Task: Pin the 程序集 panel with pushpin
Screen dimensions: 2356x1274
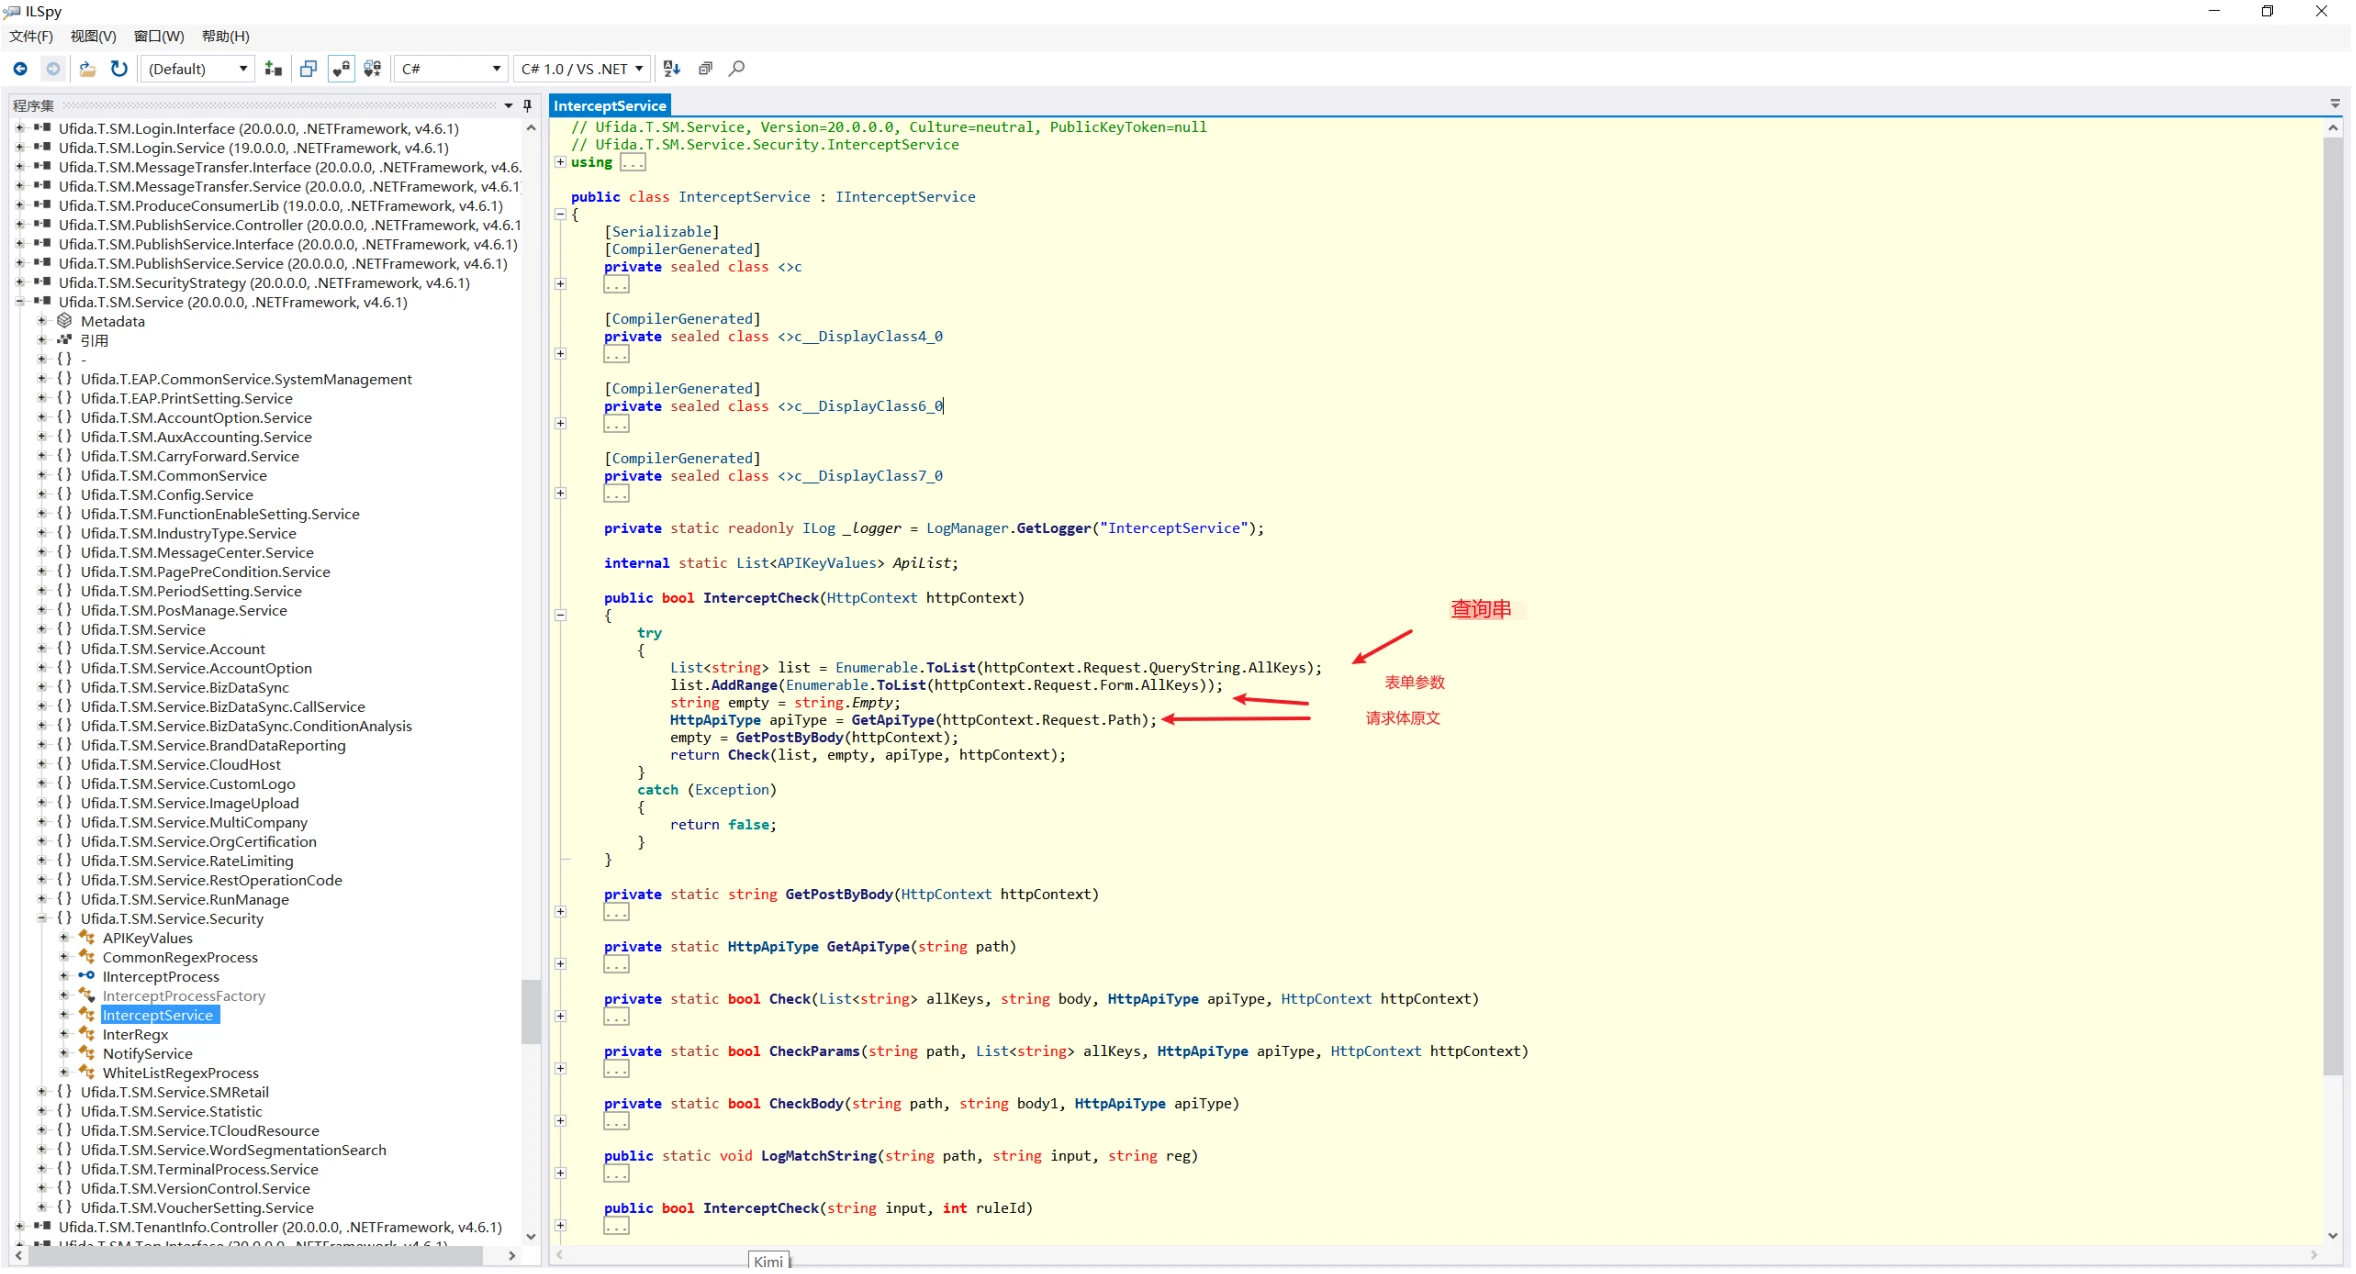Action: (x=528, y=105)
